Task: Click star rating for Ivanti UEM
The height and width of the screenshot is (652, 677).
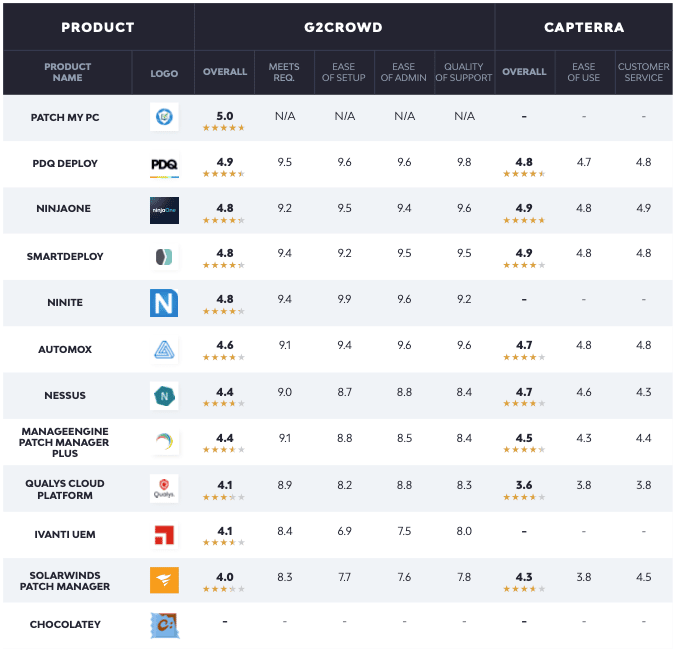Action: (224, 542)
